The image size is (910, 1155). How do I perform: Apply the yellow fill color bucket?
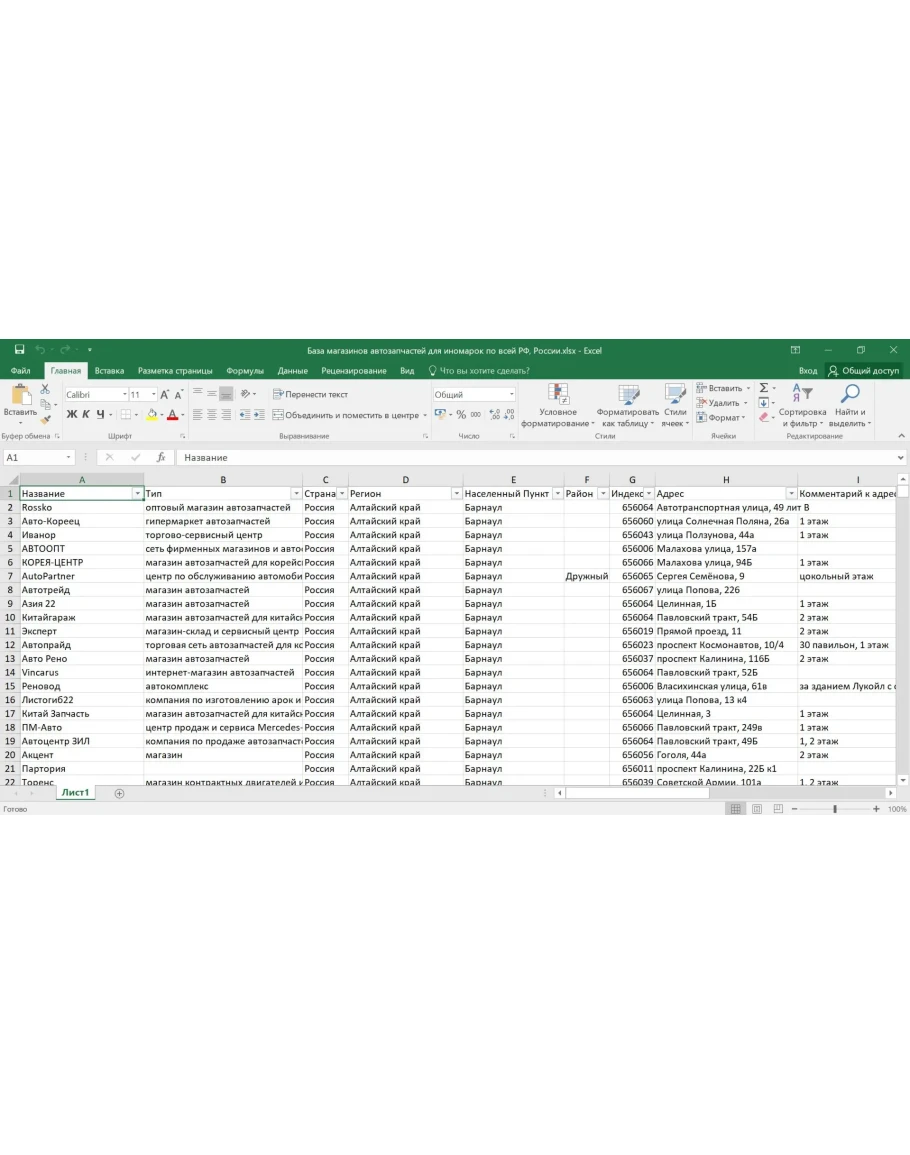[x=152, y=415]
